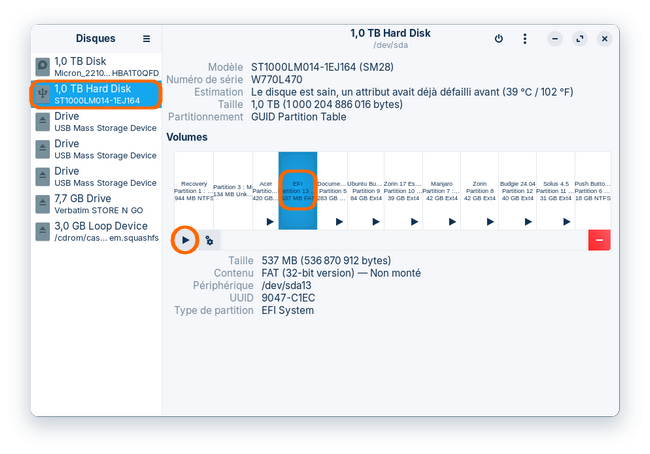Maximize the Disques window
The image size is (650, 454).
point(580,39)
